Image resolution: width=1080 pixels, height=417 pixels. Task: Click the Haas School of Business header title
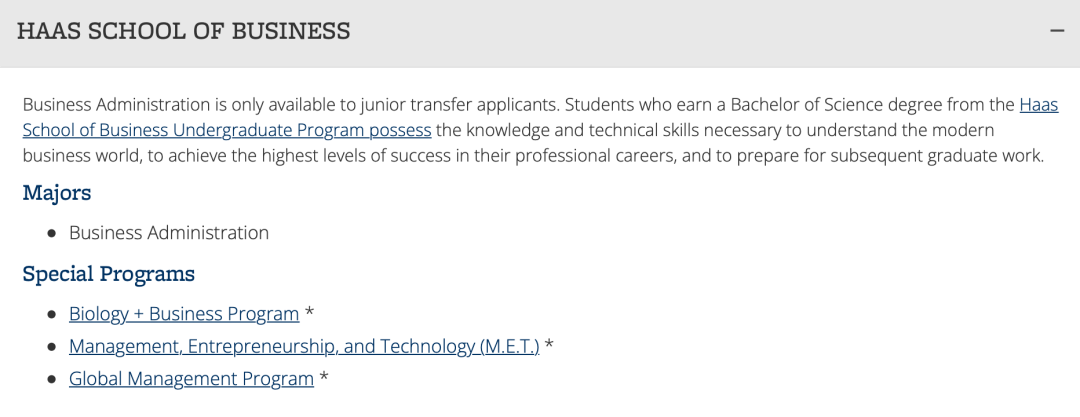click(x=184, y=31)
